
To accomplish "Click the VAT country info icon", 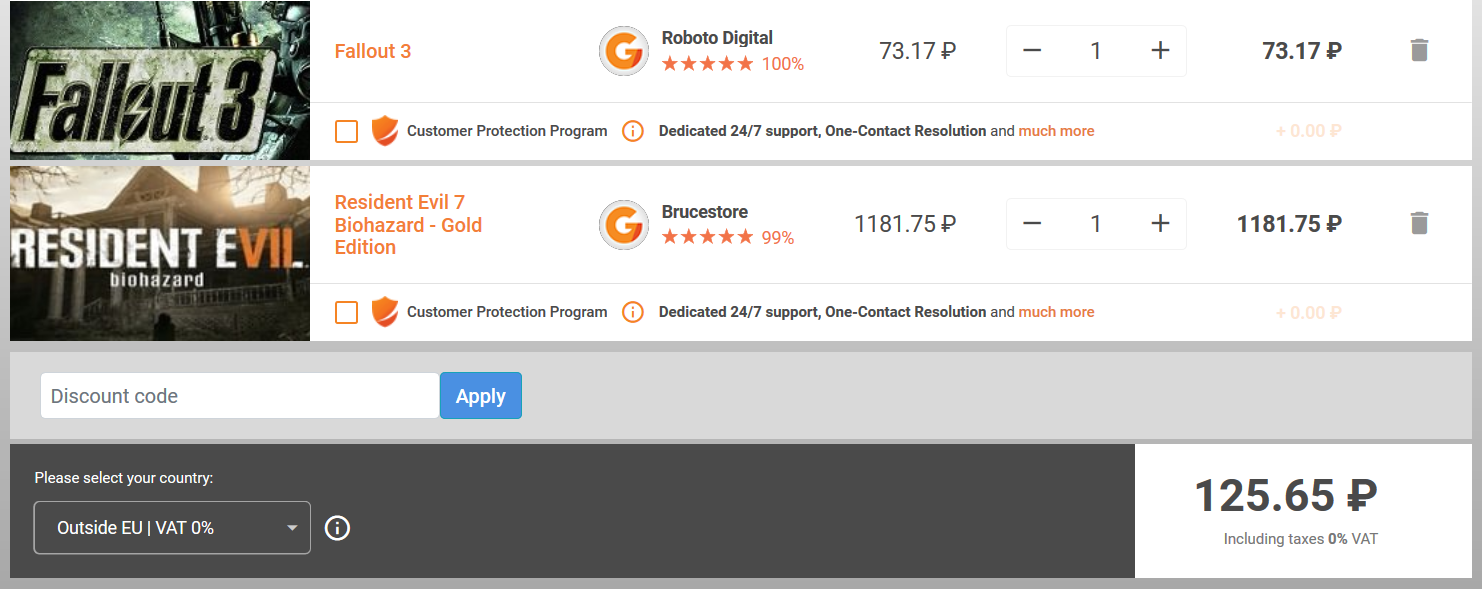I will click(338, 528).
